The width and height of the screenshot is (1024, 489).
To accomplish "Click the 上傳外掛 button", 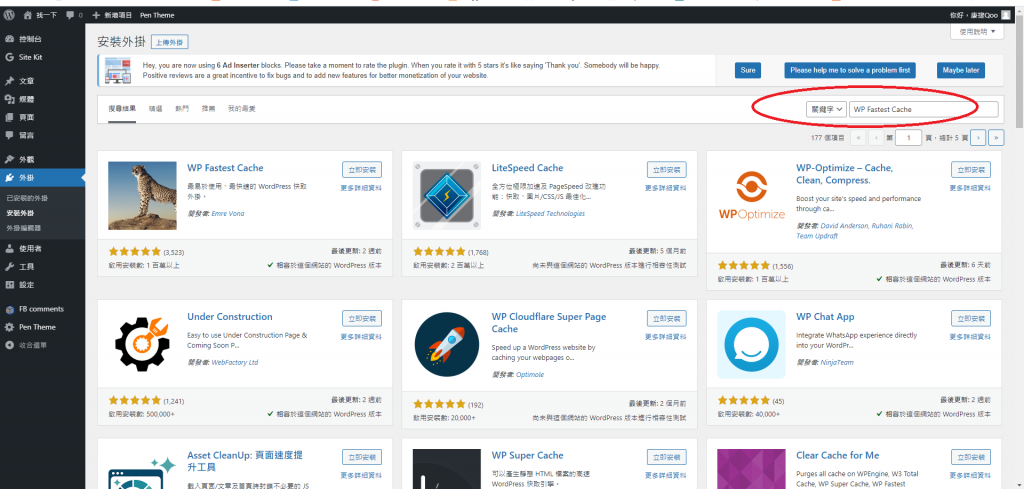I will 174,43.
